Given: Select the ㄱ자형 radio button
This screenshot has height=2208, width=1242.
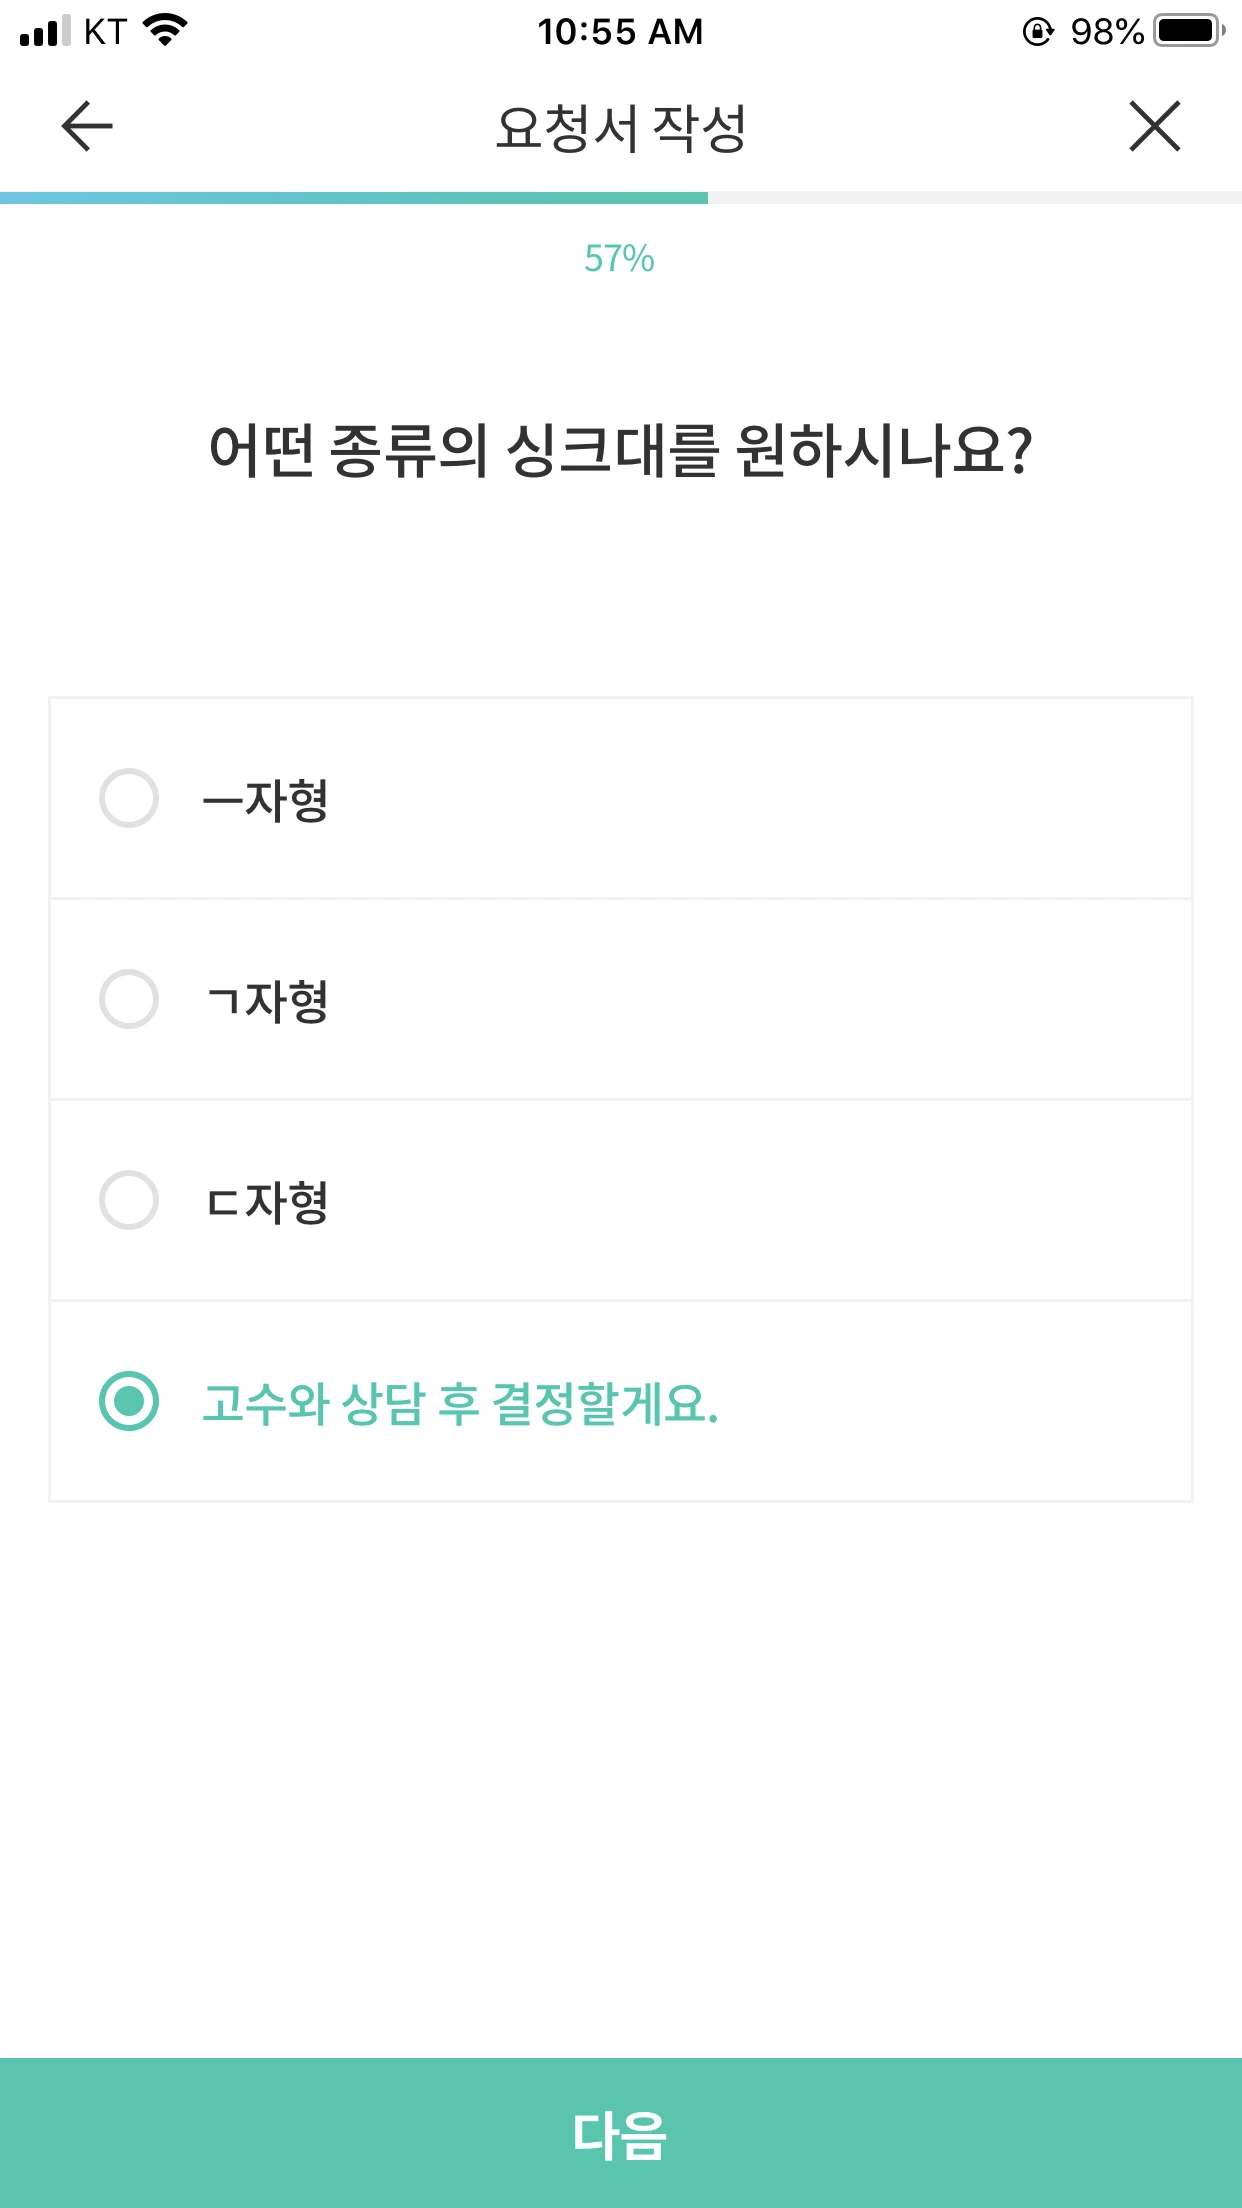Looking at the screenshot, I should tap(129, 999).
